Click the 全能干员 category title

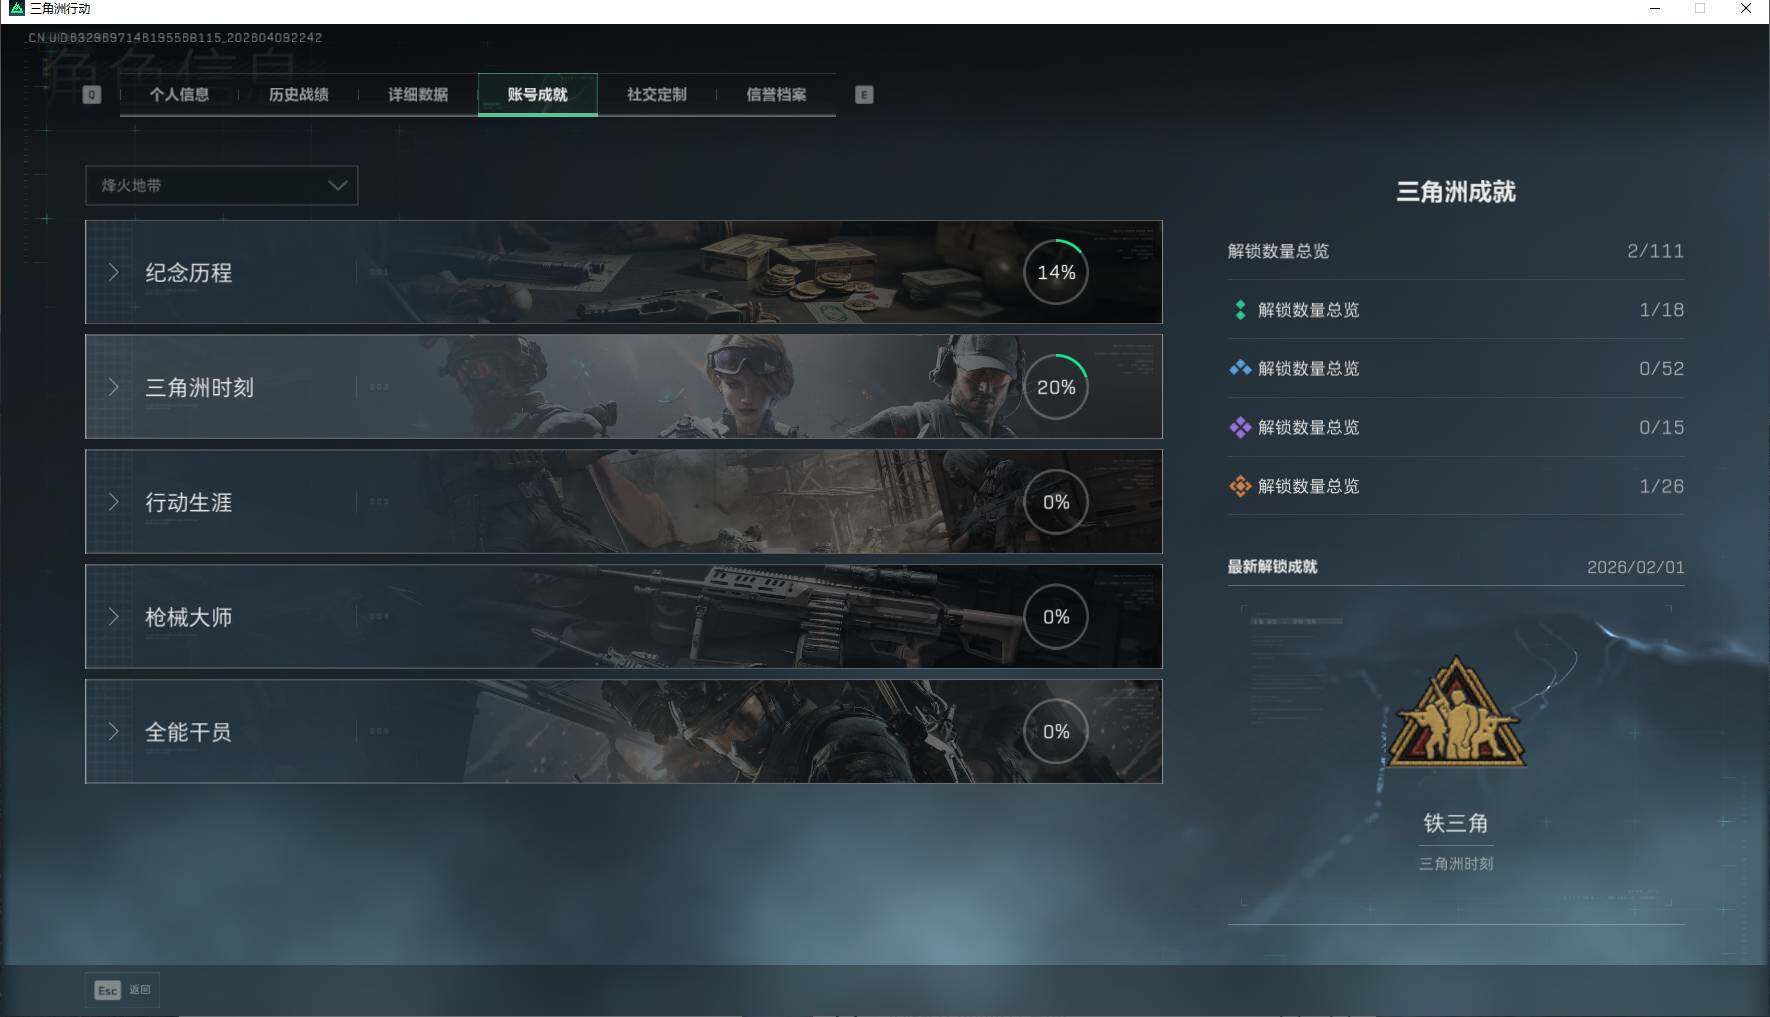(x=189, y=733)
